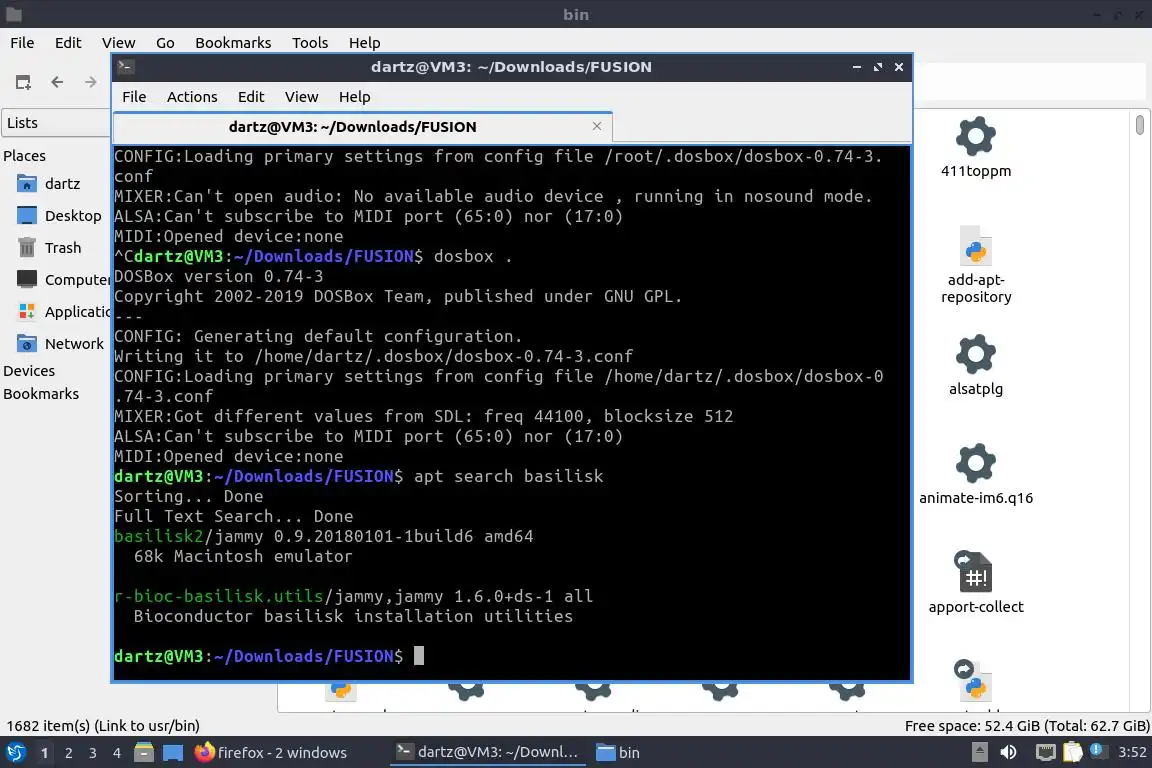Viewport: 1152px width, 768px height.
Task: Close the terminal window
Action: [x=899, y=67]
